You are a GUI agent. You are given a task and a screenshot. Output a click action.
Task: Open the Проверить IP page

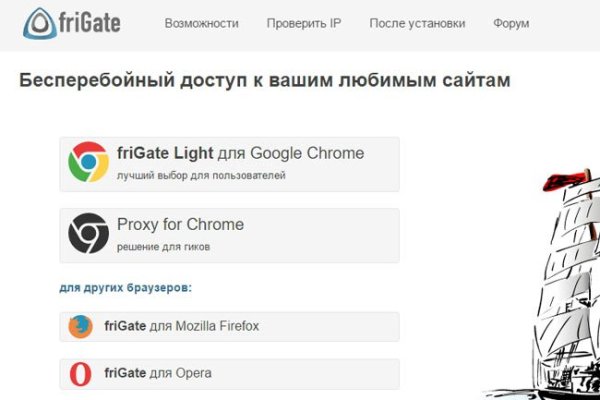pos(303,23)
